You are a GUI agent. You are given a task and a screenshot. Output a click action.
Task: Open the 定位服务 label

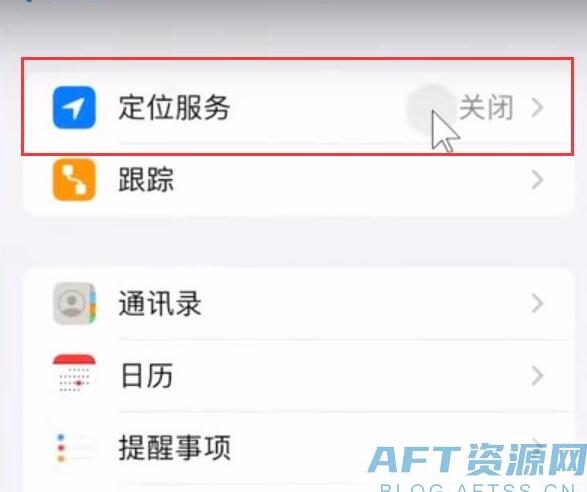click(174, 108)
